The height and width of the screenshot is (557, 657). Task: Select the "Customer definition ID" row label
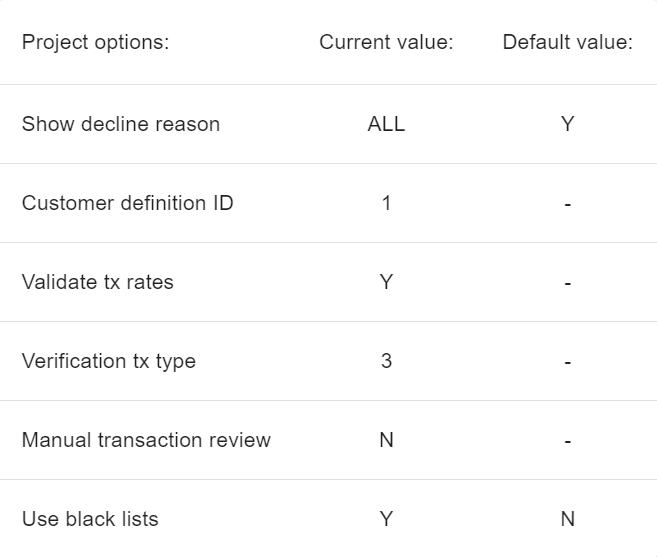tap(127, 203)
